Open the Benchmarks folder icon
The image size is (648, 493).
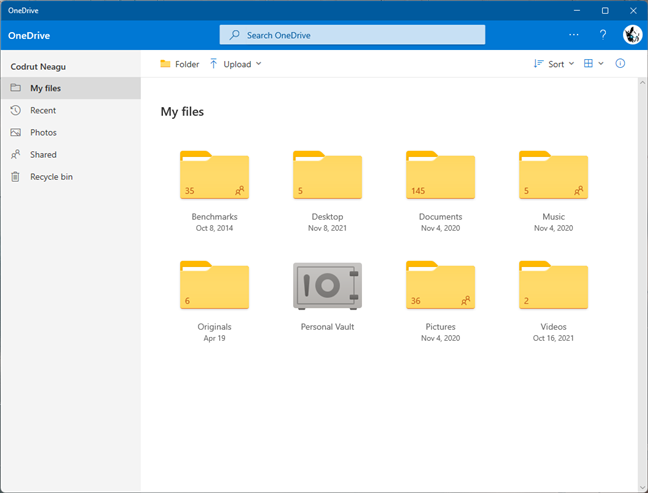click(214, 175)
